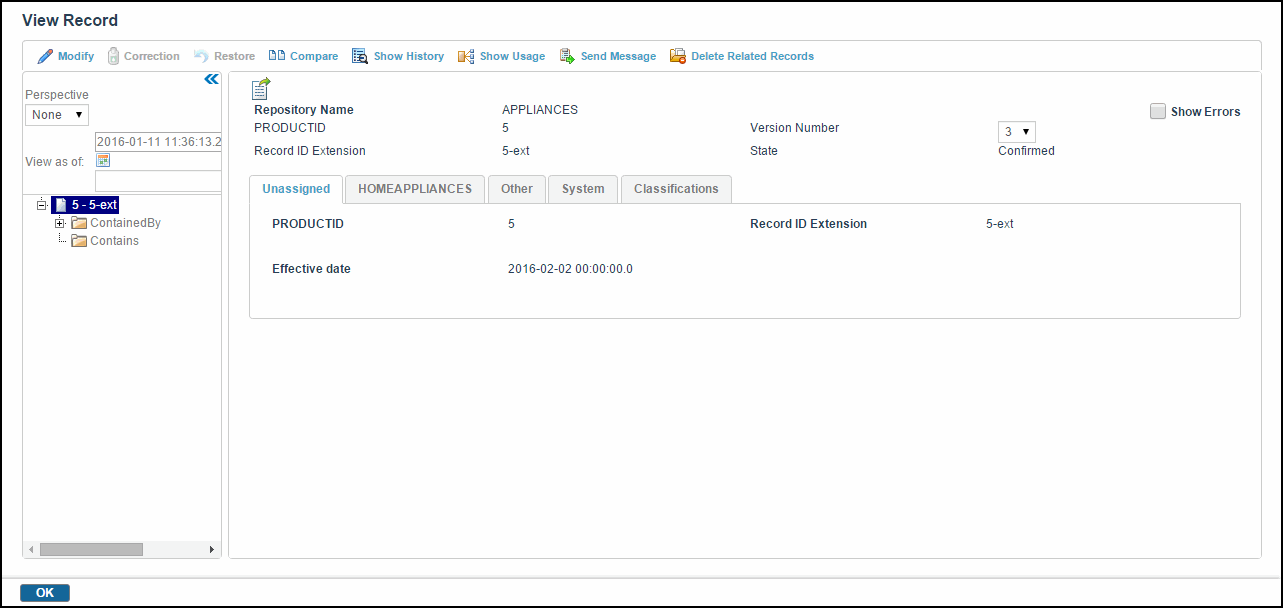
Task: Click the horizontal scrollbar thumb in tree panel
Action: pos(91,549)
